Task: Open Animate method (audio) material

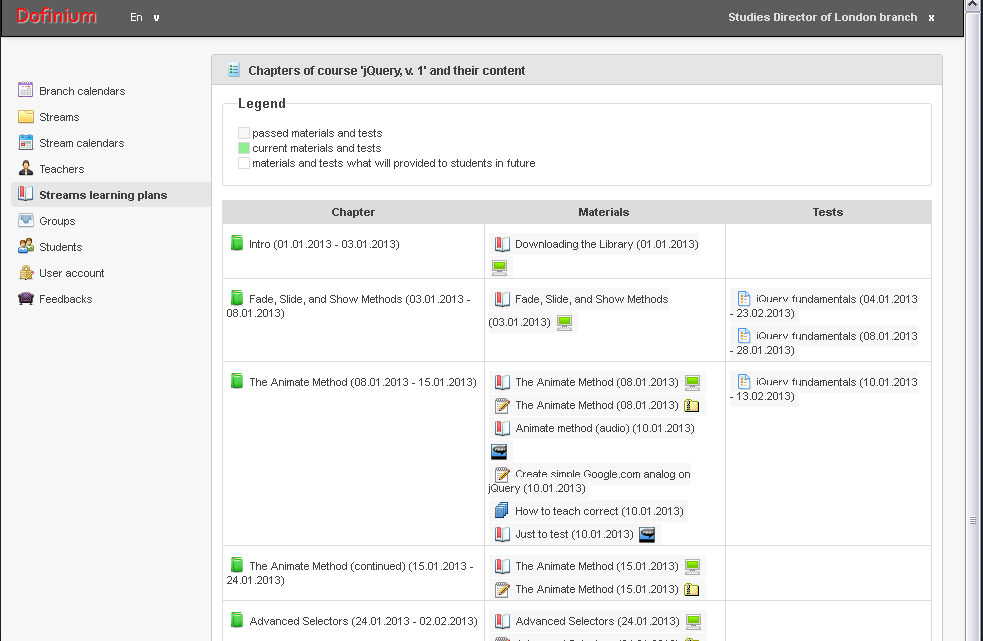Action: point(605,428)
